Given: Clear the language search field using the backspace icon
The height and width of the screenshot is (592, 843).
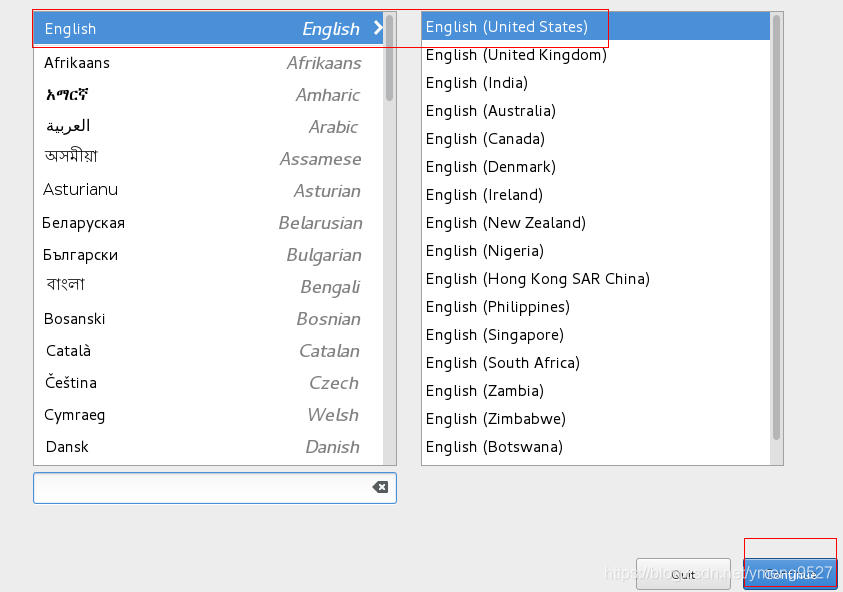Looking at the screenshot, I should tap(380, 487).
